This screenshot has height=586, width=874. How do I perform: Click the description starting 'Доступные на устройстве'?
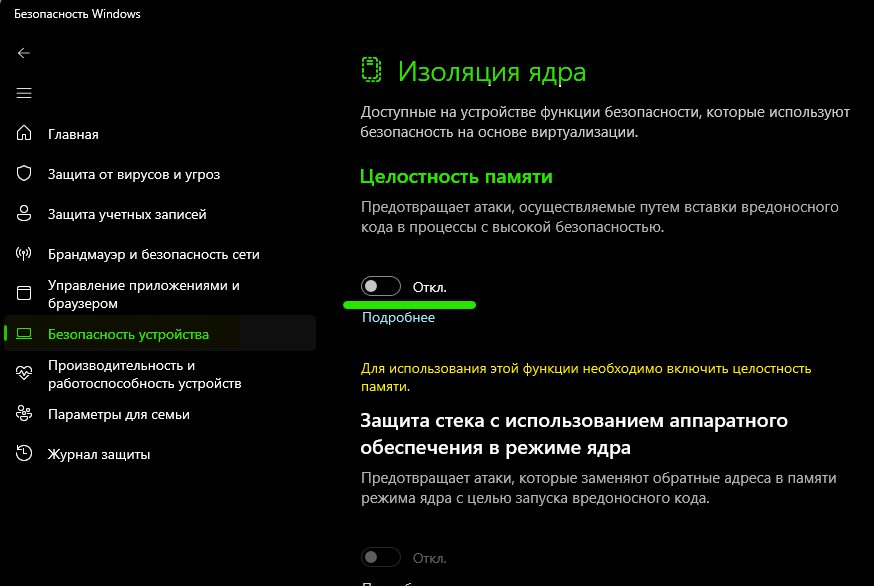605,122
